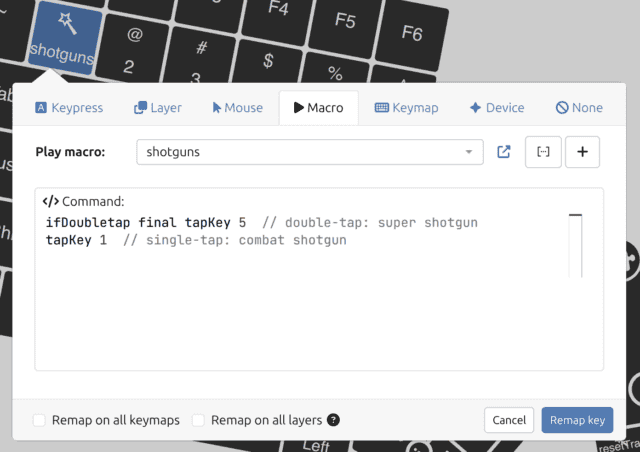The image size is (640, 452).
Task: Click the Remap key button
Action: pos(577,420)
